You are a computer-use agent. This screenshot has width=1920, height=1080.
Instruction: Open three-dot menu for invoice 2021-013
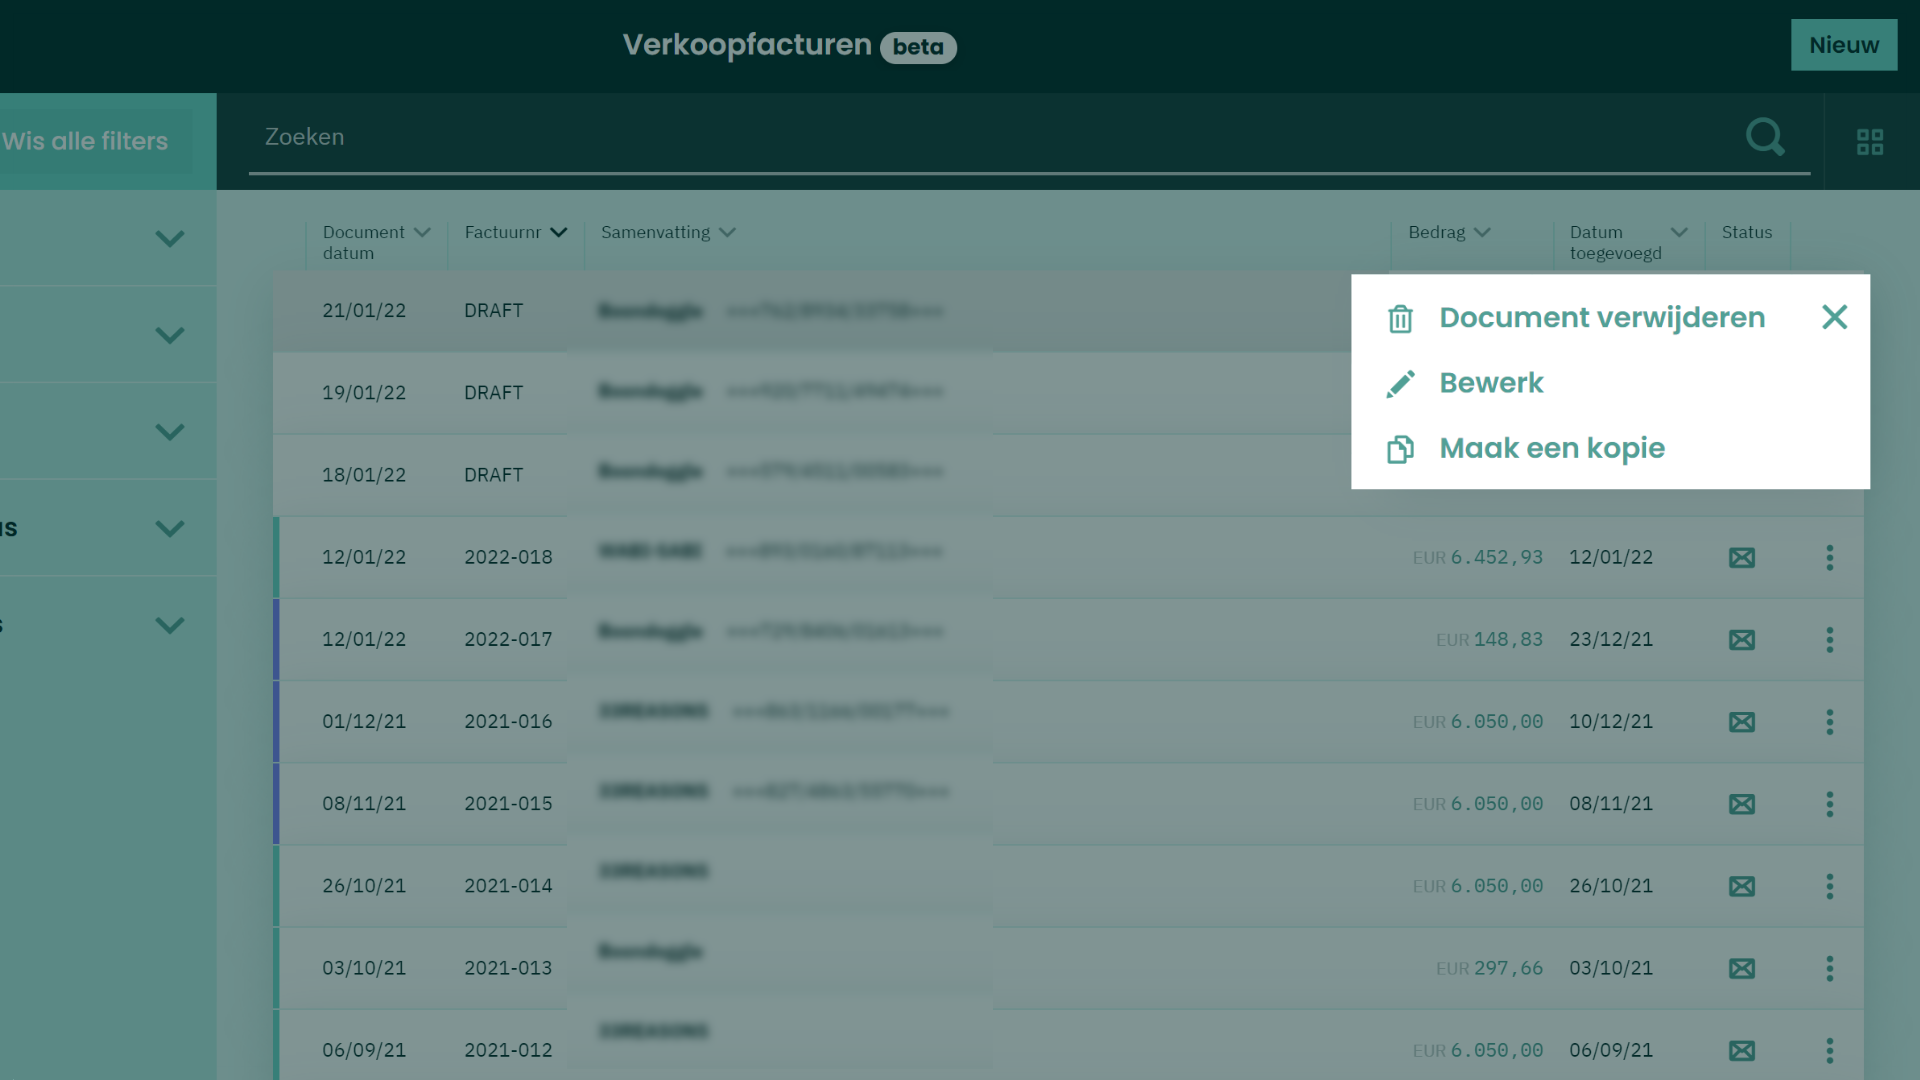(1830, 968)
